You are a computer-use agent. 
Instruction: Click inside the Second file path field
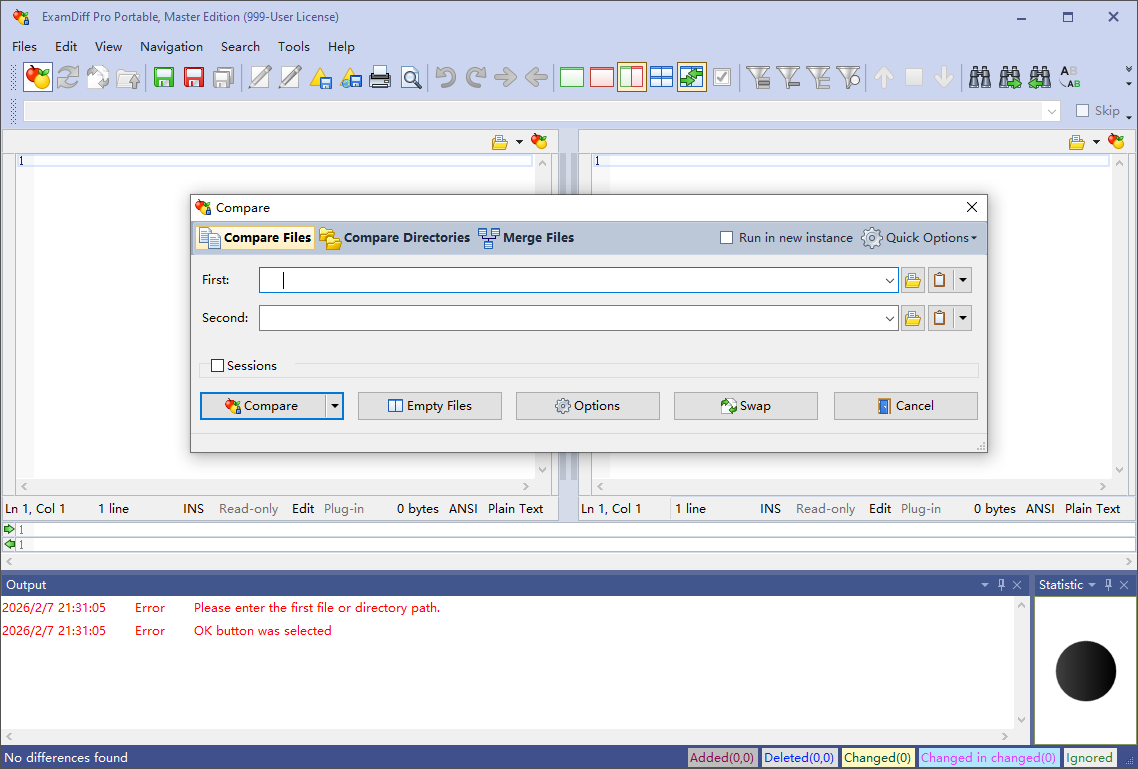pos(570,319)
